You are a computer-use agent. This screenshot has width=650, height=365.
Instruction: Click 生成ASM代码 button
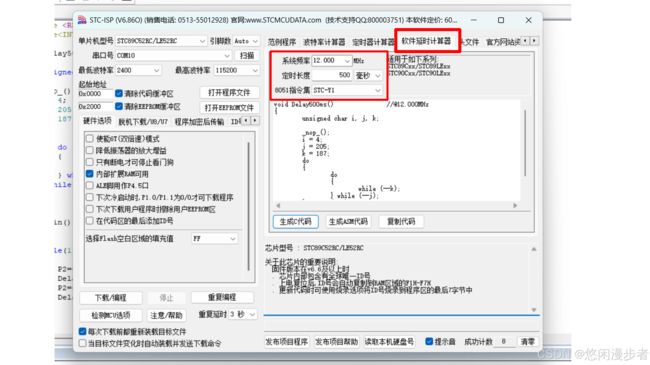click(348, 221)
